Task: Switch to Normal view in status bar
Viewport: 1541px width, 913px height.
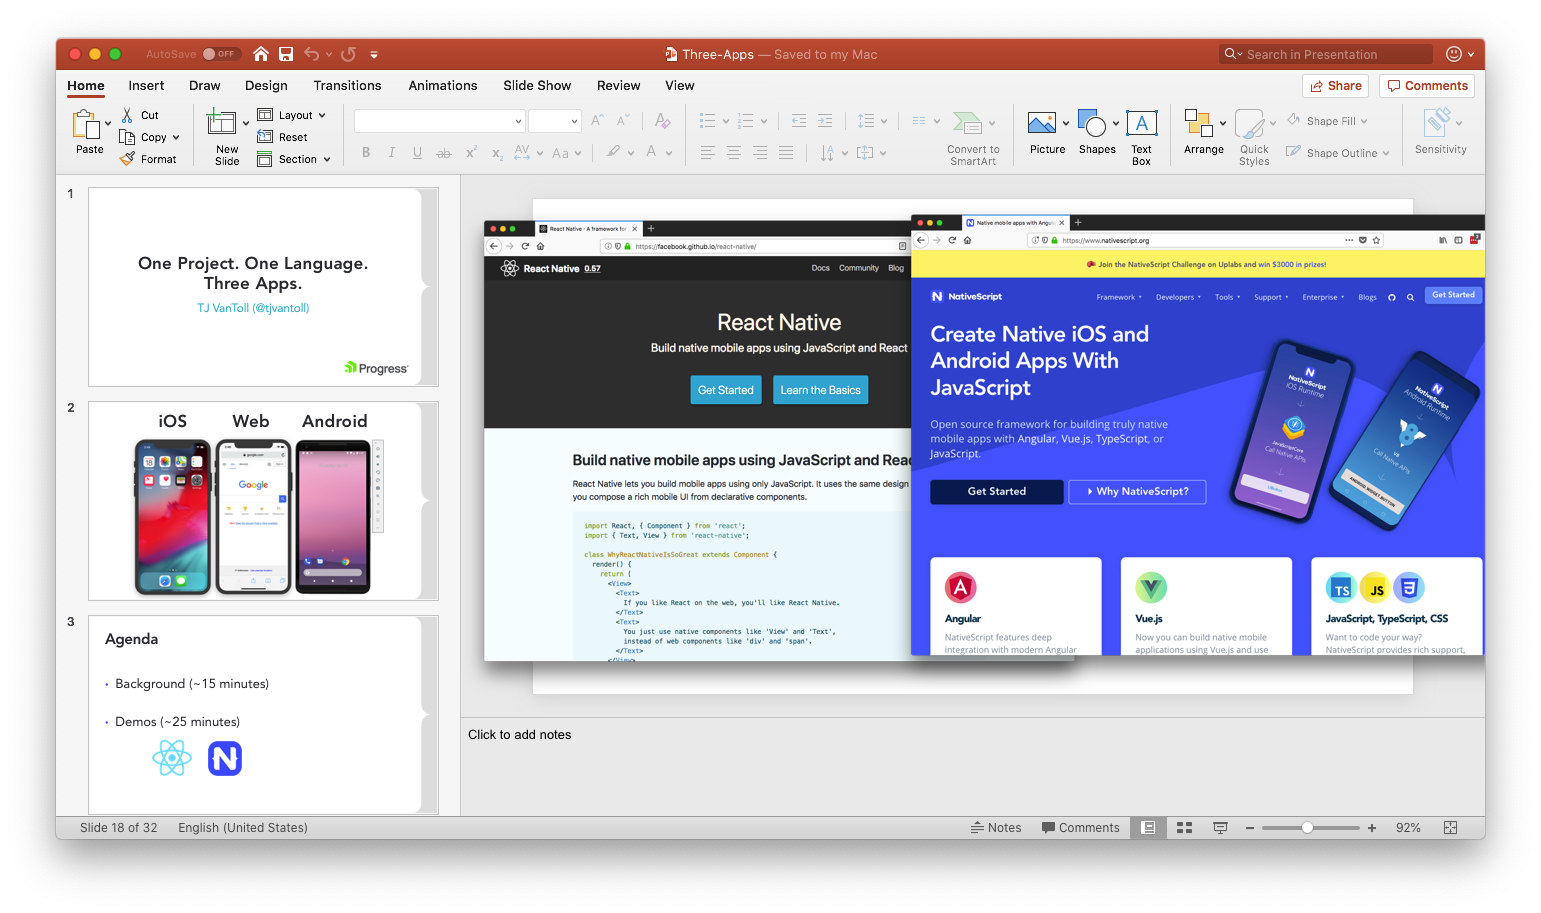Action: coord(1148,828)
